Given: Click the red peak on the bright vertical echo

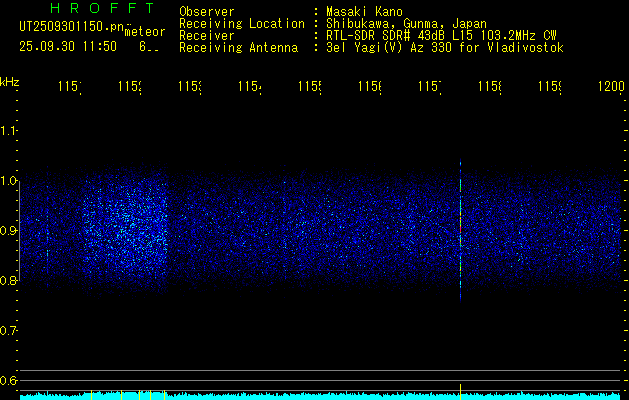Looking at the screenshot, I should 461,228.
